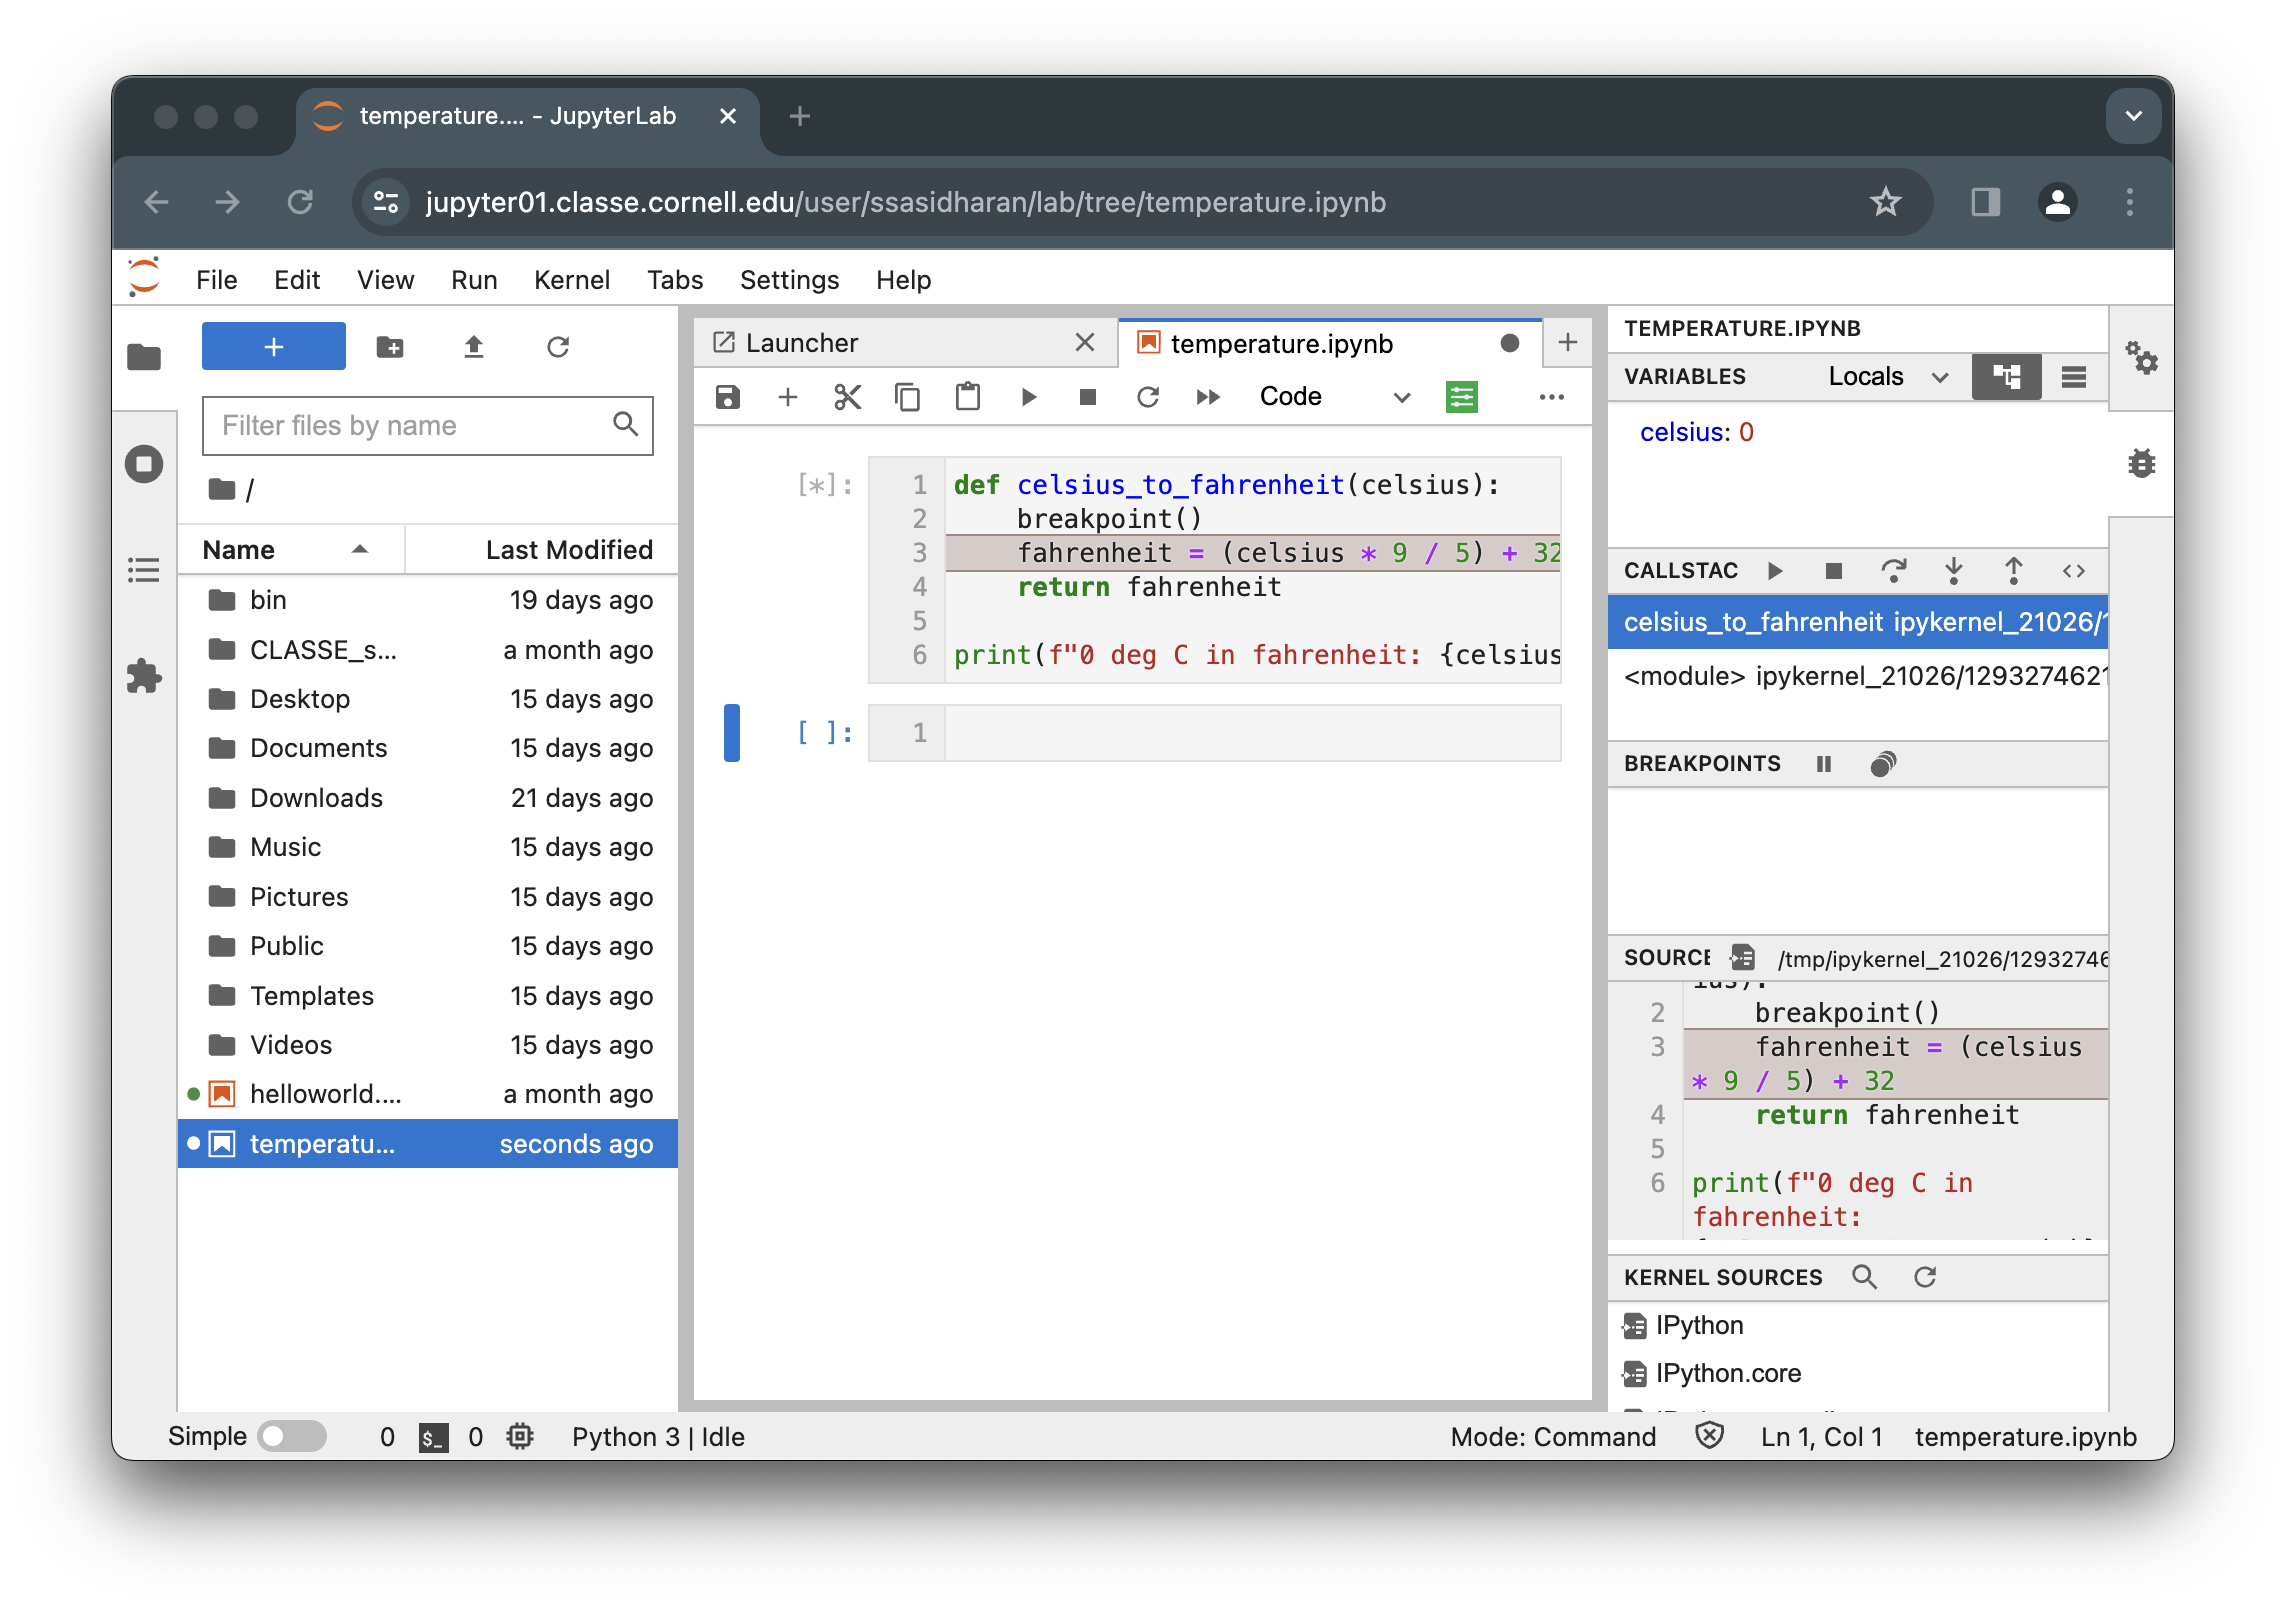The image size is (2286, 1608).
Task: Click the debugger step over icon
Action: click(x=1893, y=570)
